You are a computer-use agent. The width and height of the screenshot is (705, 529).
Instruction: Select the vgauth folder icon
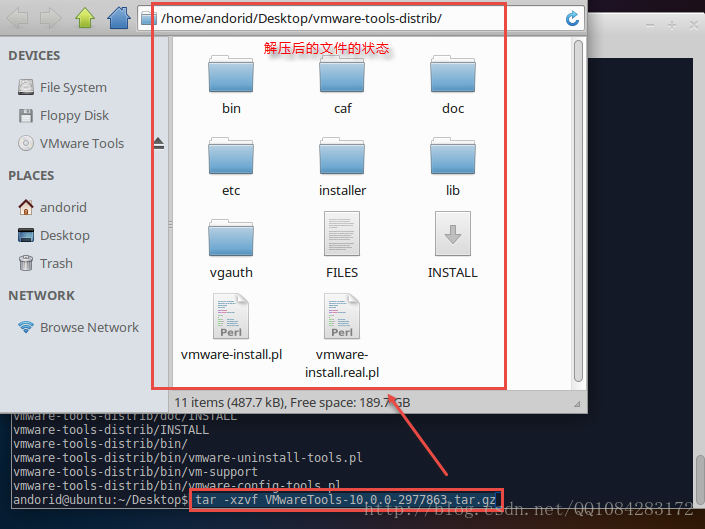(231, 238)
